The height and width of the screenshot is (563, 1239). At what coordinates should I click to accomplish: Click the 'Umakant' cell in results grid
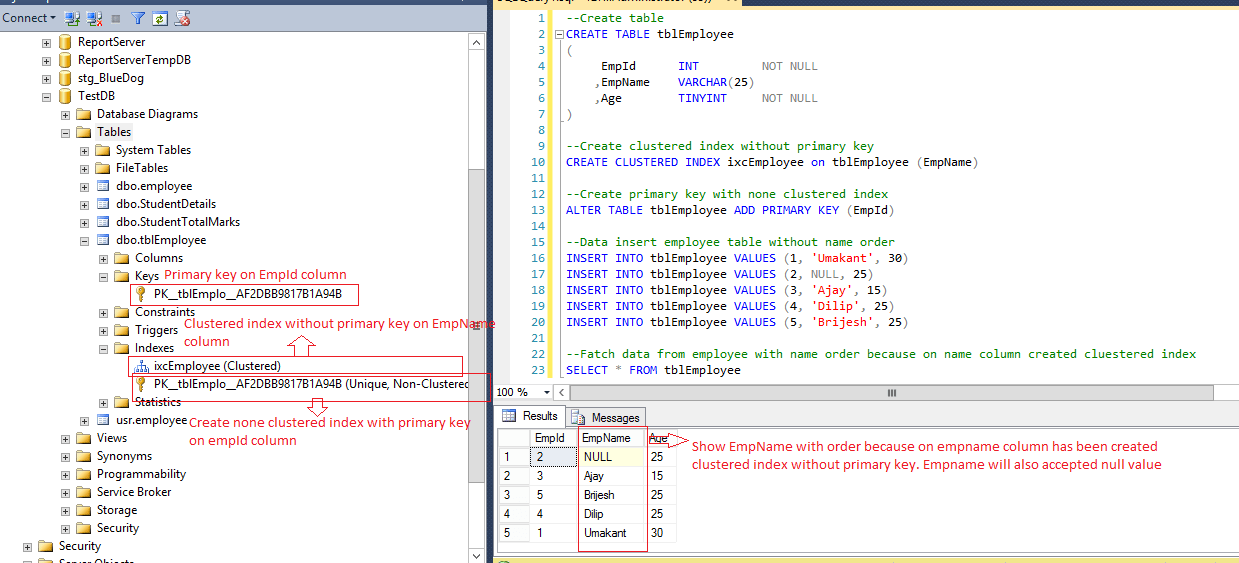[612, 533]
